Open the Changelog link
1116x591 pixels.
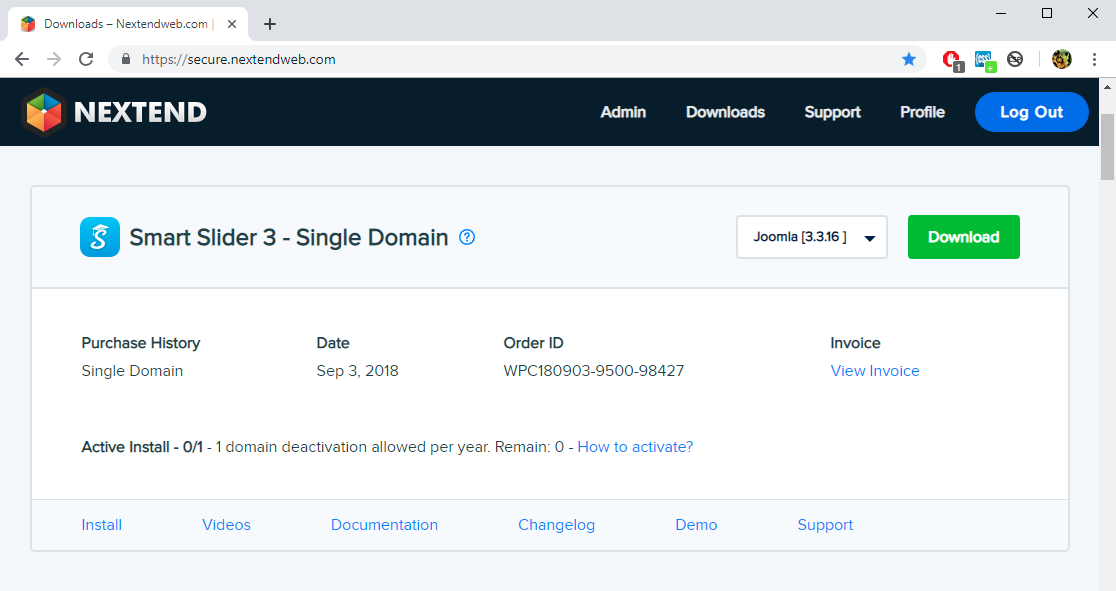click(x=557, y=525)
